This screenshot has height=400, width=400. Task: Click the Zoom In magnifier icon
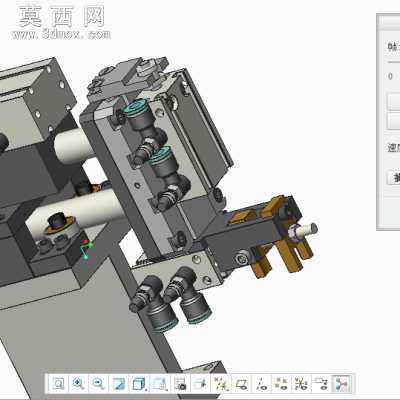click(78, 383)
